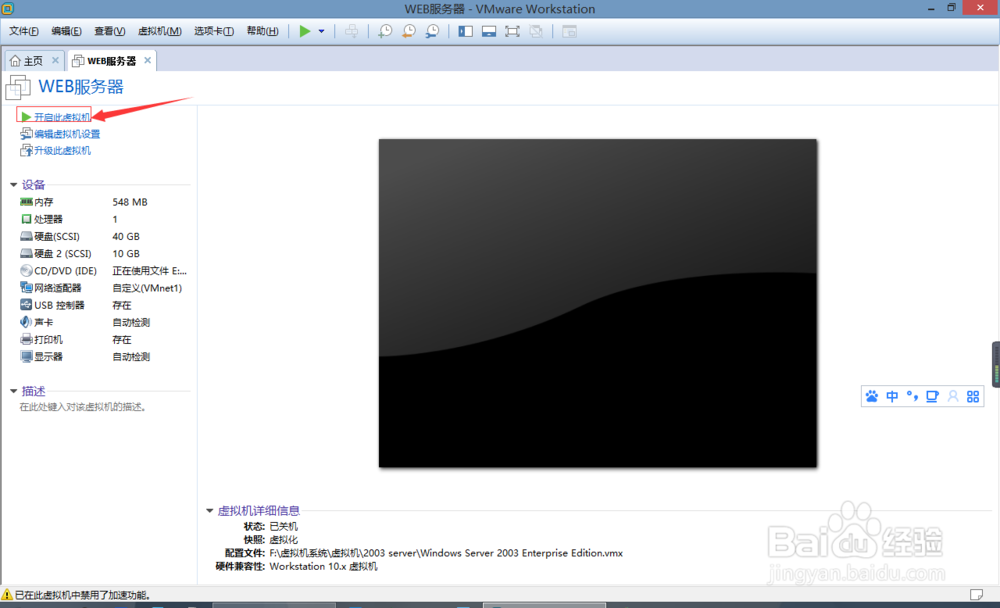Click the console view toolbar icon
This screenshot has width=1000, height=608.
(570, 31)
